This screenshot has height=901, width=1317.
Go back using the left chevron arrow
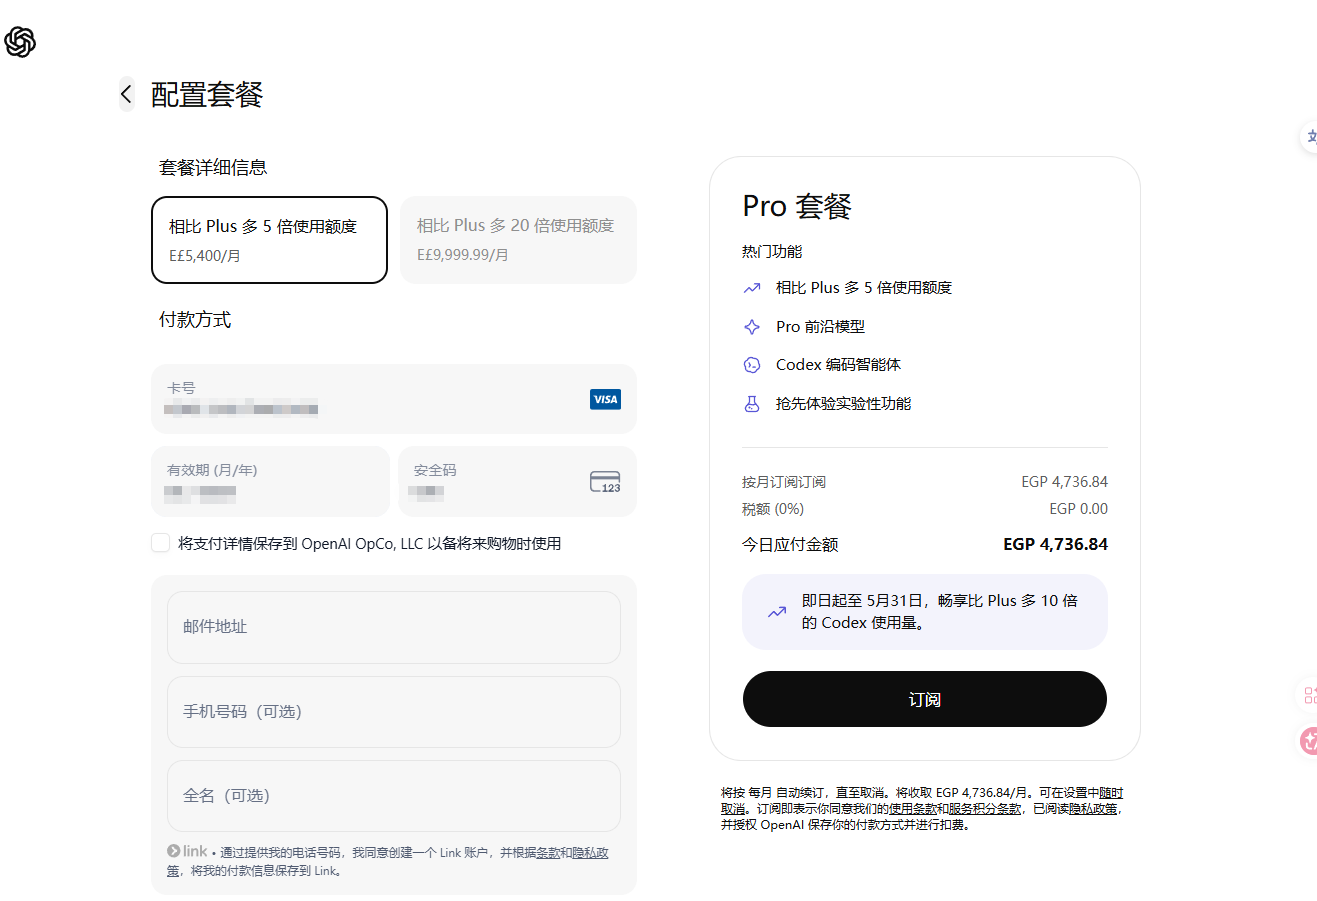[126, 94]
